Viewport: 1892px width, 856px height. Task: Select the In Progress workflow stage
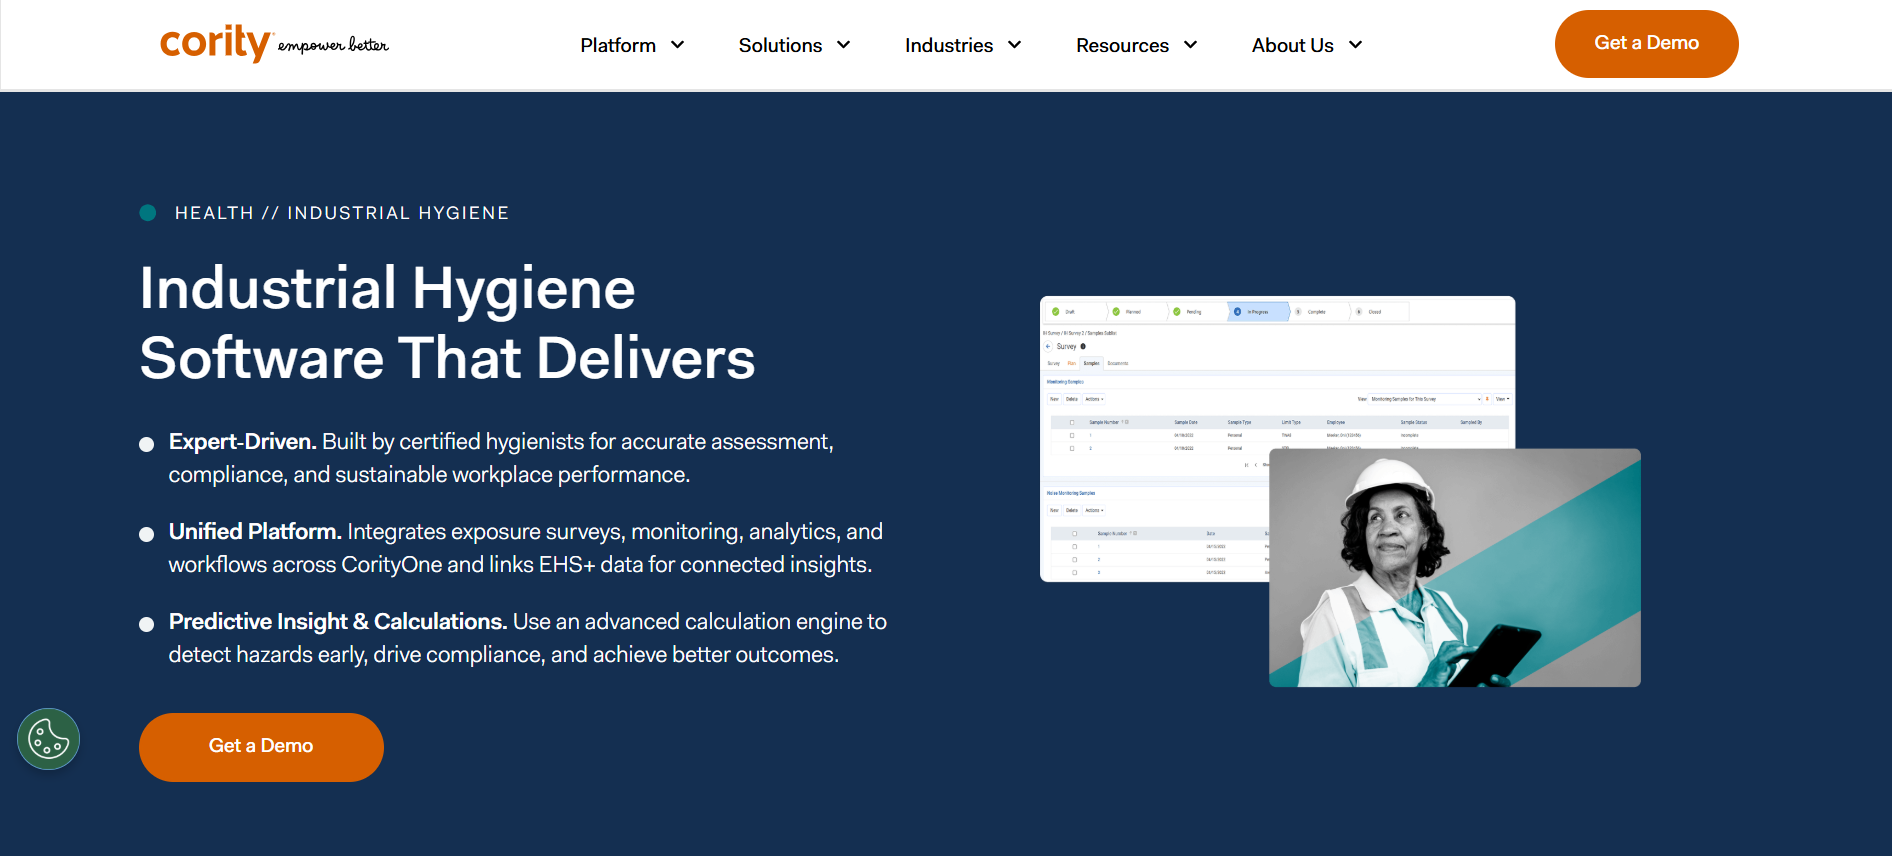[x=1256, y=312]
